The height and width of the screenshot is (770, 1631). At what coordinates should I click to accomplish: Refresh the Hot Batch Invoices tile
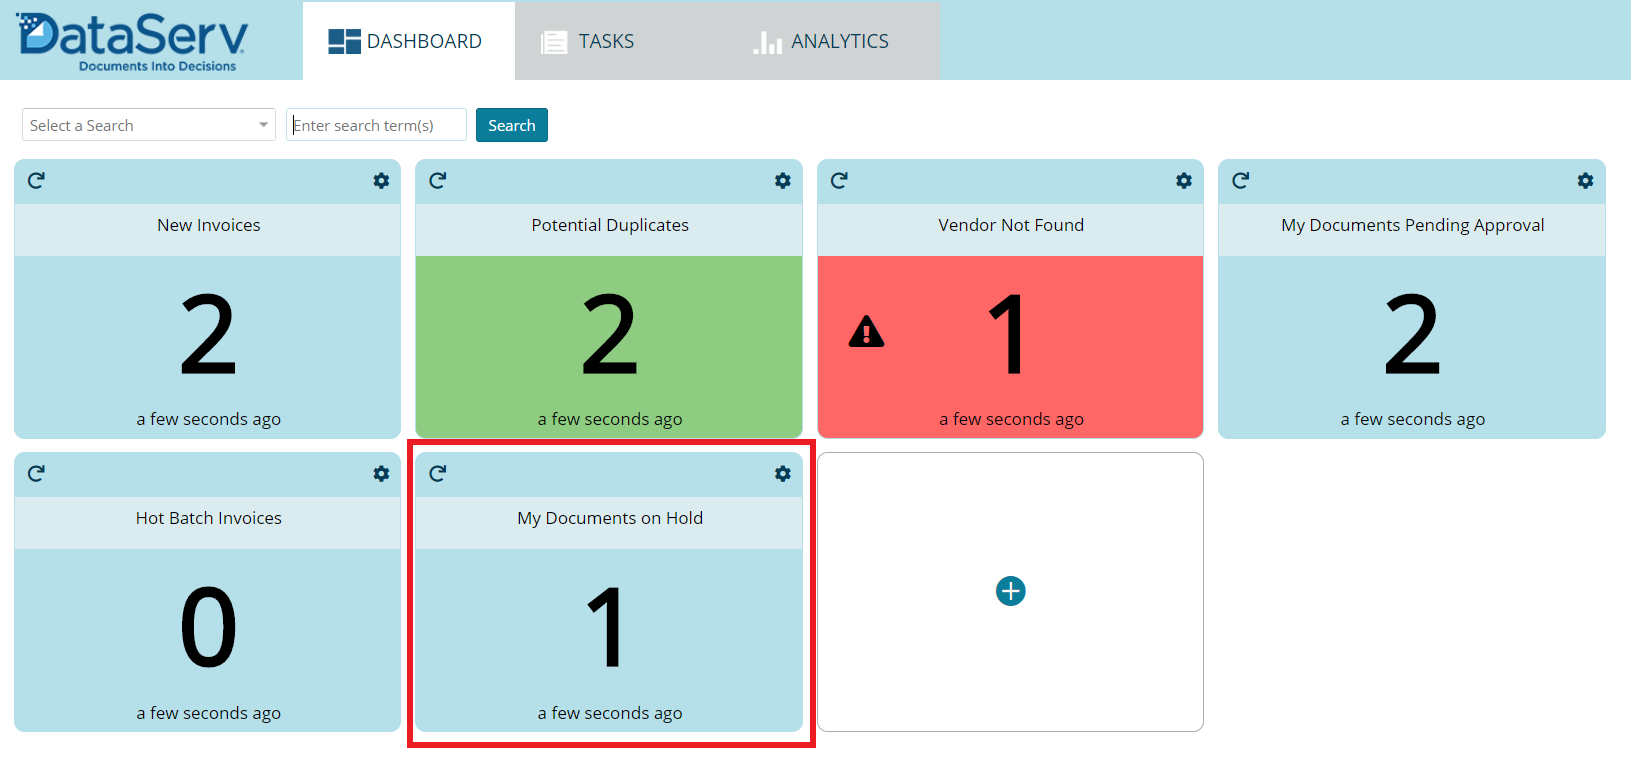(x=36, y=474)
